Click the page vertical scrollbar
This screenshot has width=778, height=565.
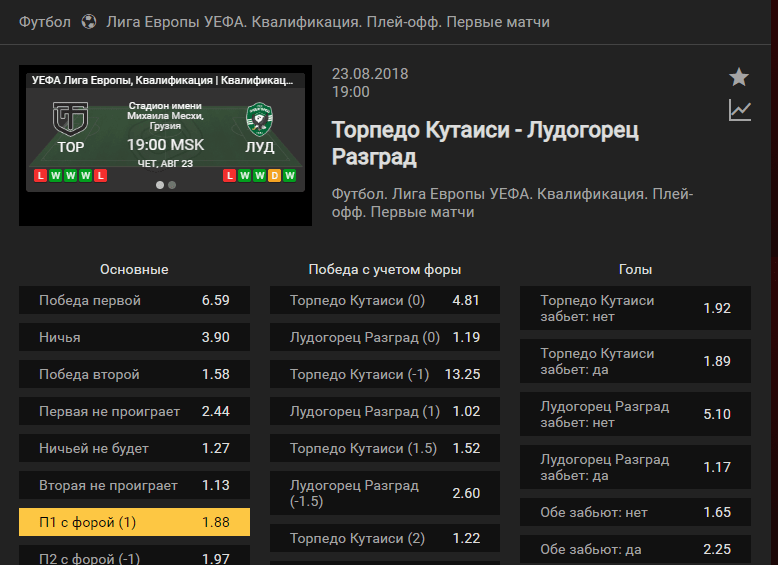(775, 282)
